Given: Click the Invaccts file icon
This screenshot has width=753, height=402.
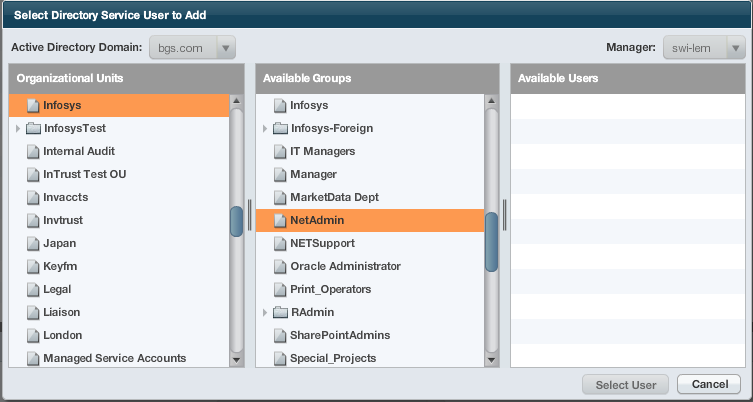Looking at the screenshot, I should tap(33, 198).
